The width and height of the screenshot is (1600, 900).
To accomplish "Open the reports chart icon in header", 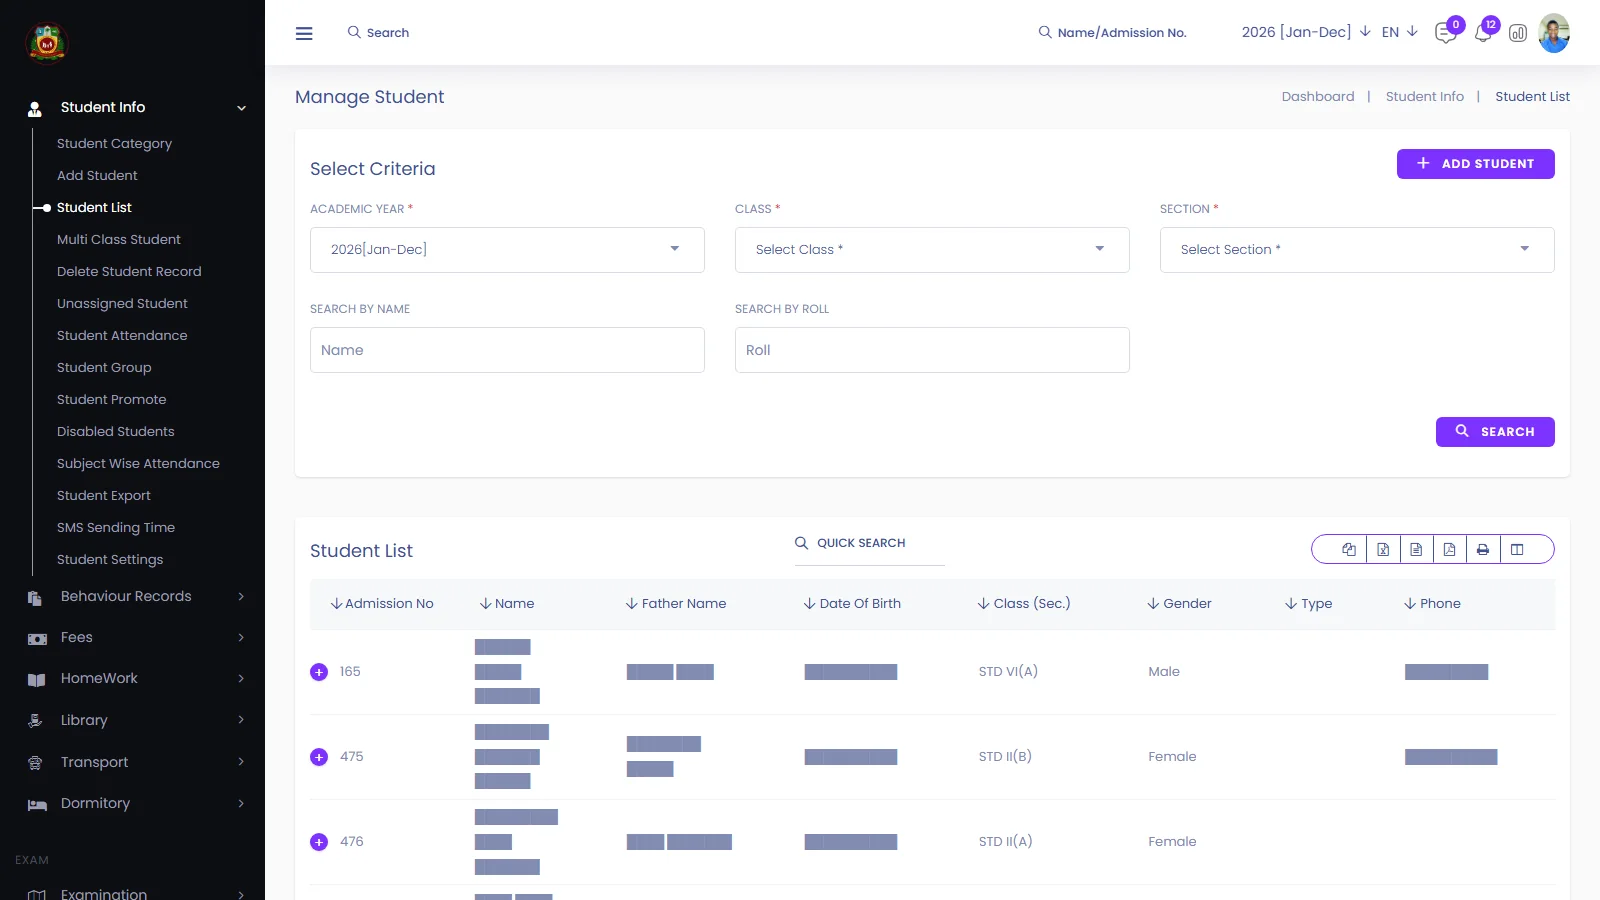I will pyautogui.click(x=1518, y=33).
